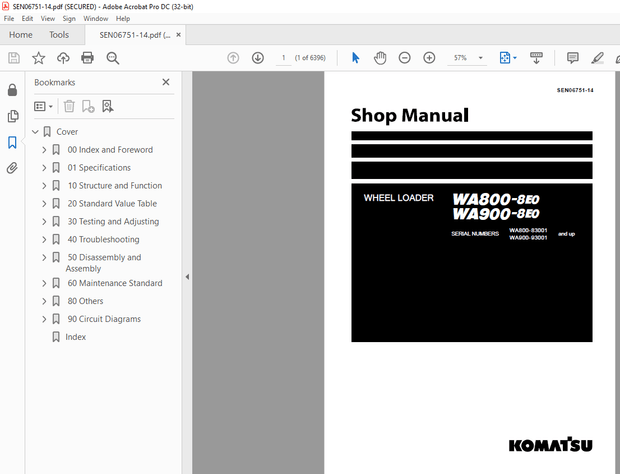The height and width of the screenshot is (474, 620).
Task: Open fit page options dropdown arrow
Action: [515, 58]
